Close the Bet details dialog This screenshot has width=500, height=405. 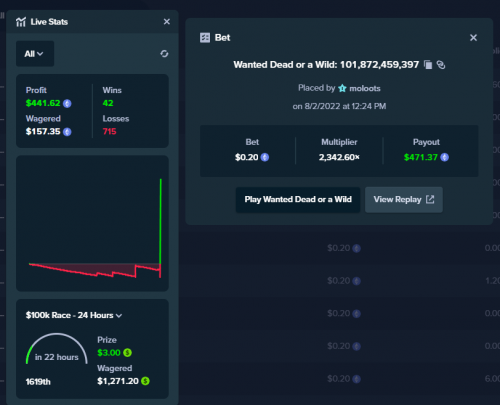pyautogui.click(x=473, y=38)
